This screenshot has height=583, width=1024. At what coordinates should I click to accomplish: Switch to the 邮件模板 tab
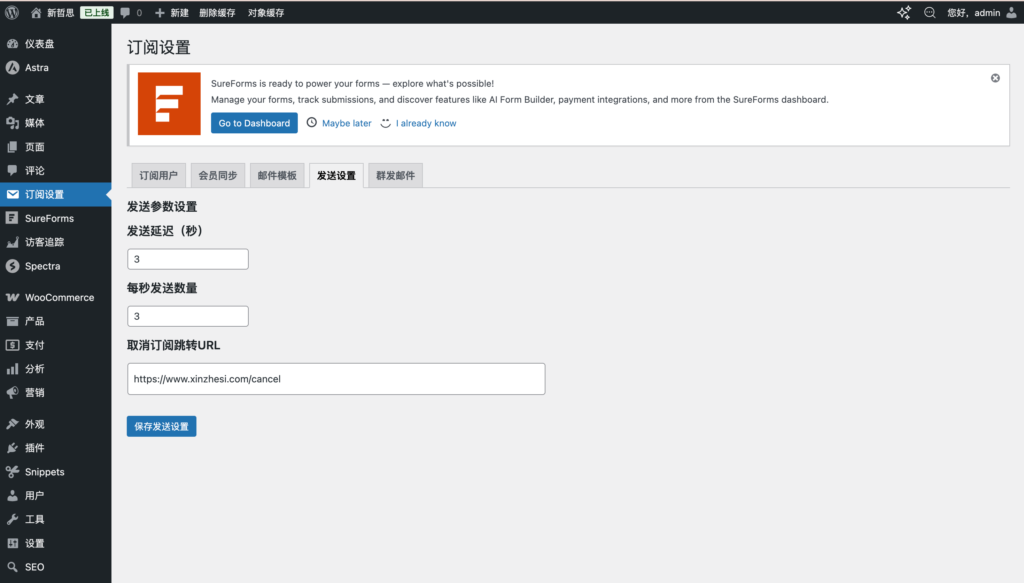pyautogui.click(x=277, y=176)
